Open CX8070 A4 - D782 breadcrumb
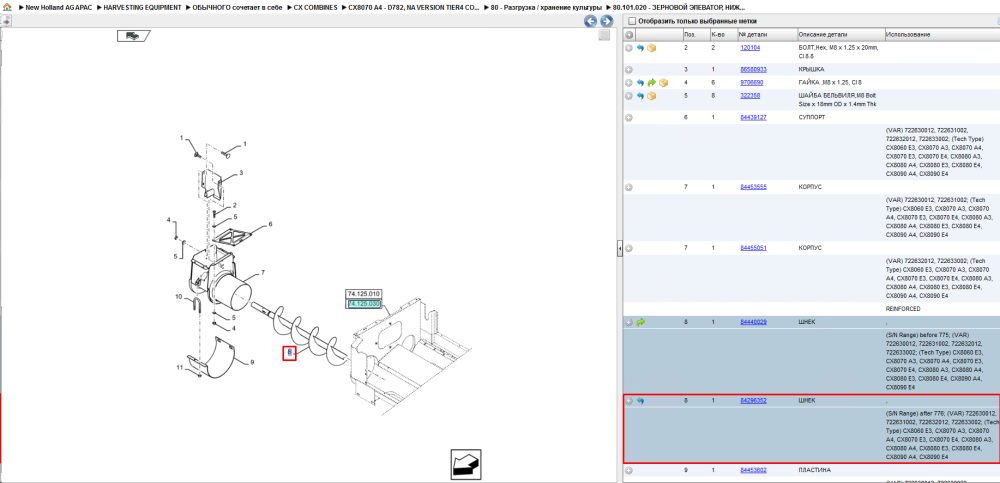The height and width of the screenshot is (483, 1000). (415, 7)
